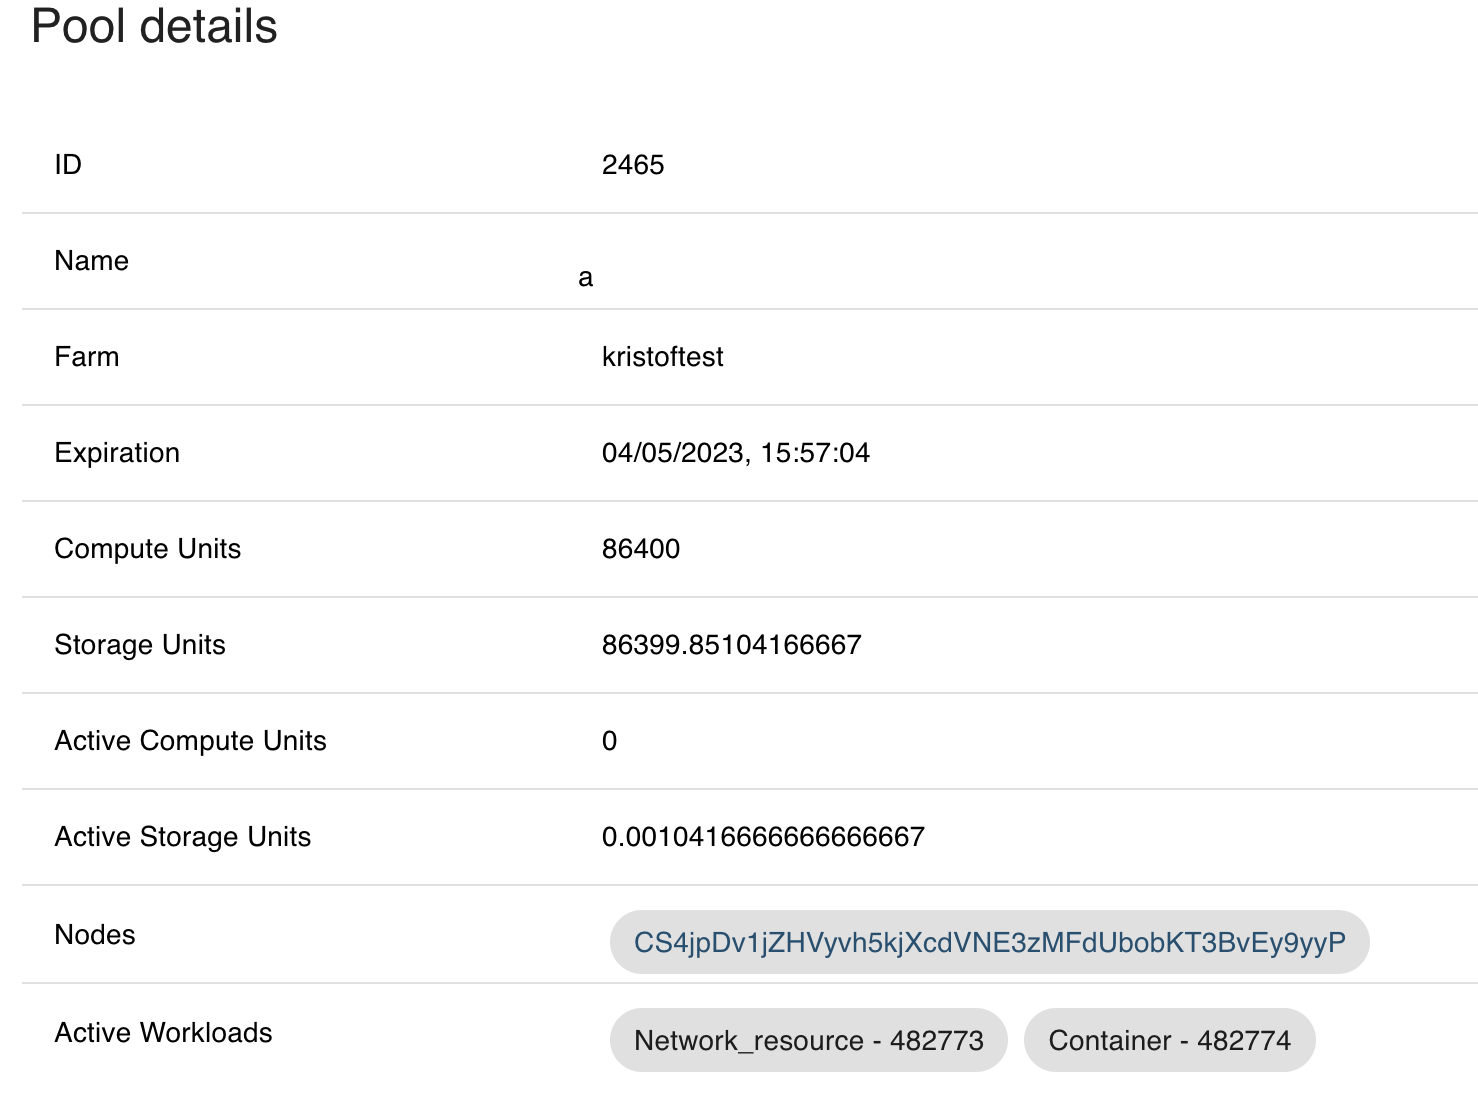Click the Expiration date 04/05/2023

click(x=736, y=453)
